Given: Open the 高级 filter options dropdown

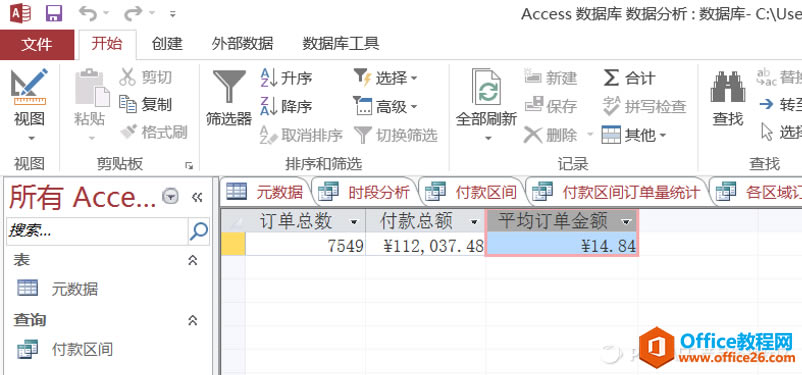Looking at the screenshot, I should coord(386,106).
